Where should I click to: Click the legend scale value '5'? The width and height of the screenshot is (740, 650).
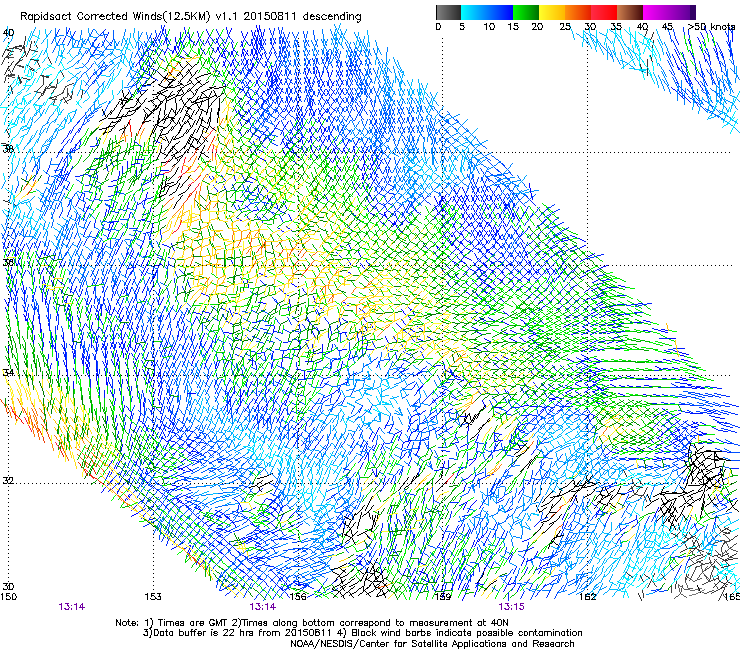click(x=462, y=27)
